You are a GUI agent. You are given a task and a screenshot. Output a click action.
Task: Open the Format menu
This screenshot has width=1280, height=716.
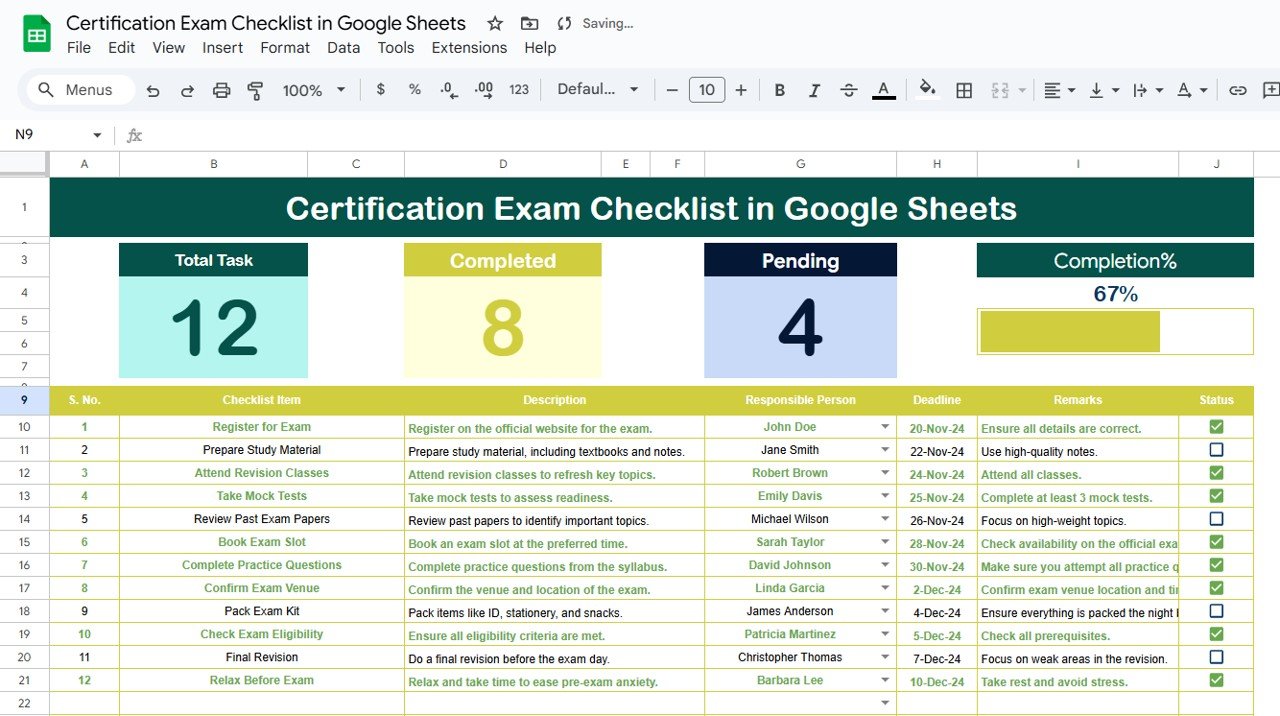click(285, 48)
